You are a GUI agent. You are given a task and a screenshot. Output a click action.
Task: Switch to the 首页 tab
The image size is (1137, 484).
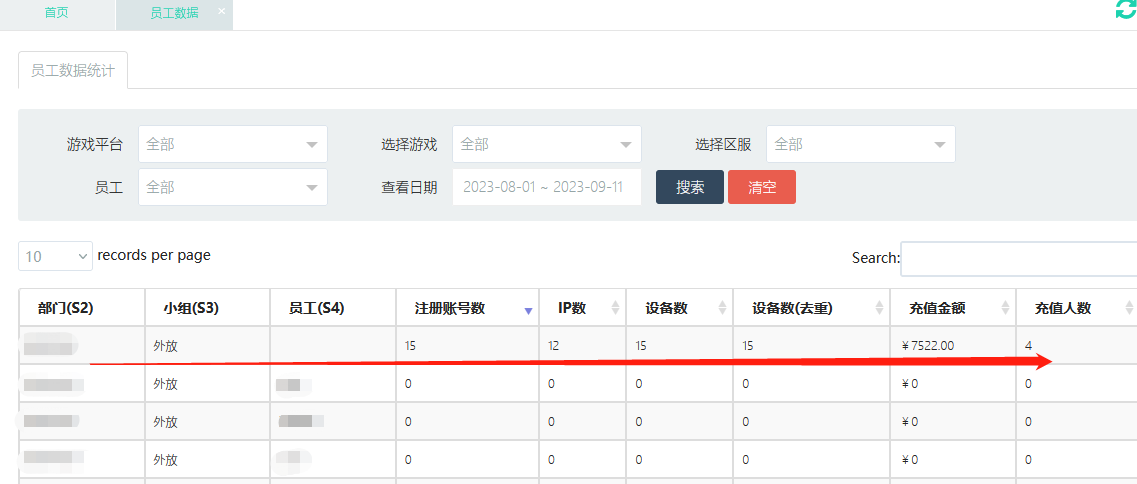coord(57,14)
